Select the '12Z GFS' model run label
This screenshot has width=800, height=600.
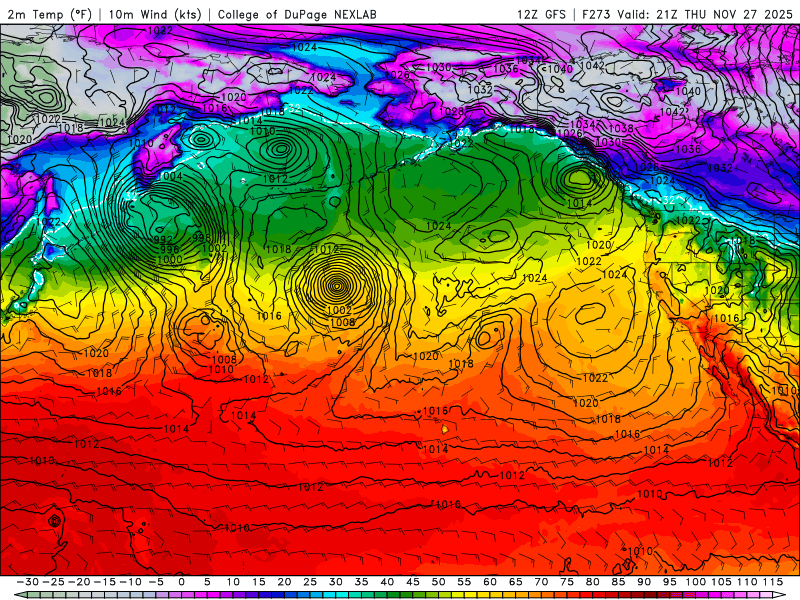pos(541,14)
